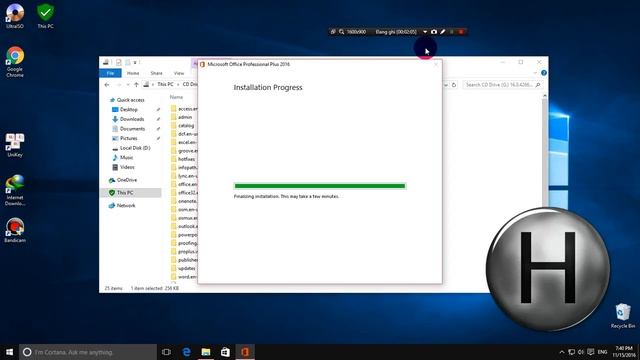
Task: Open Task View from the taskbar
Action: (166, 352)
